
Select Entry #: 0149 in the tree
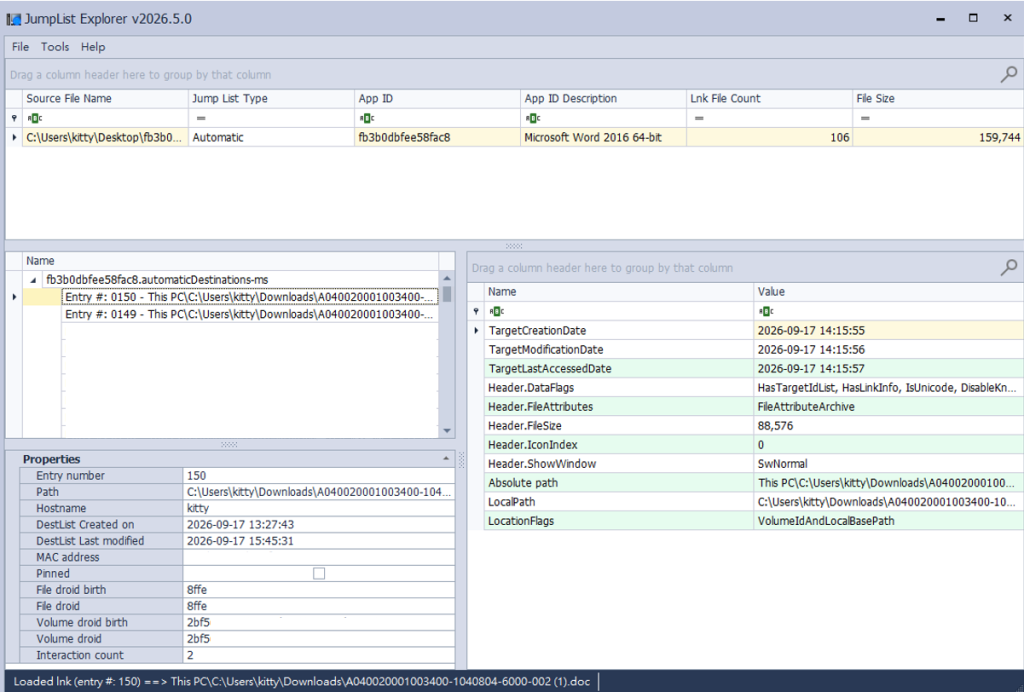[250, 314]
